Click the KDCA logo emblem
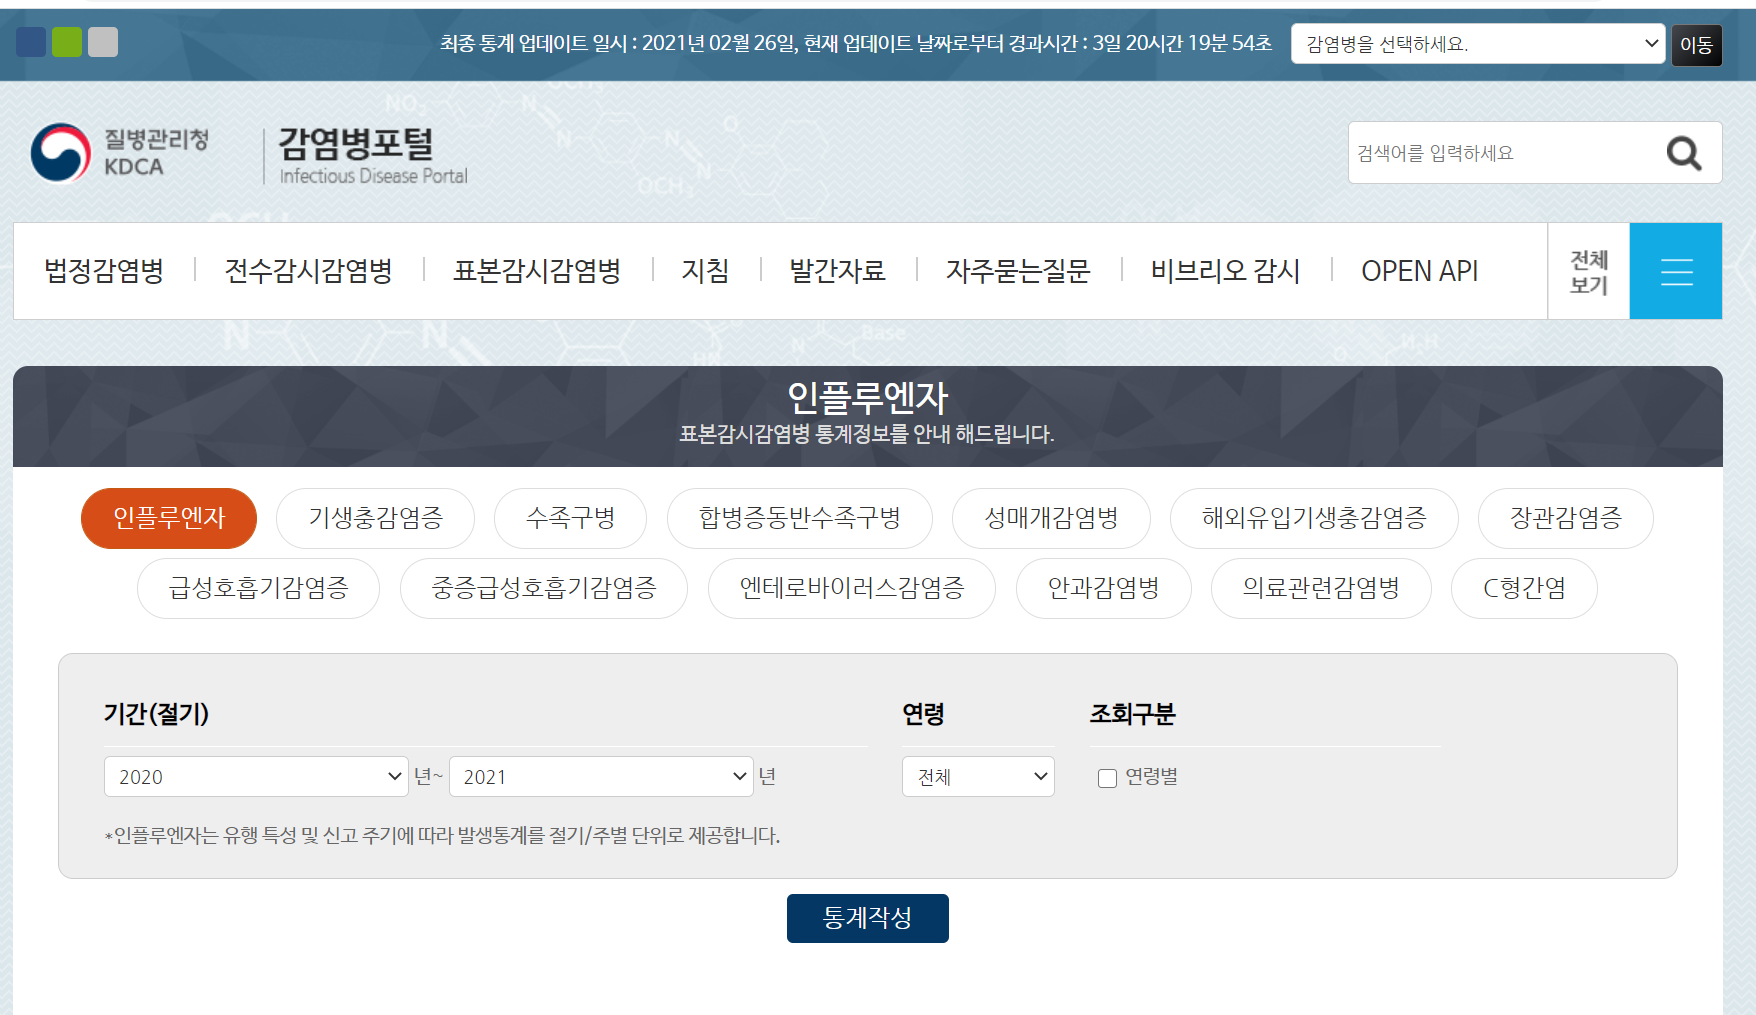The width and height of the screenshot is (1756, 1015). (61, 153)
